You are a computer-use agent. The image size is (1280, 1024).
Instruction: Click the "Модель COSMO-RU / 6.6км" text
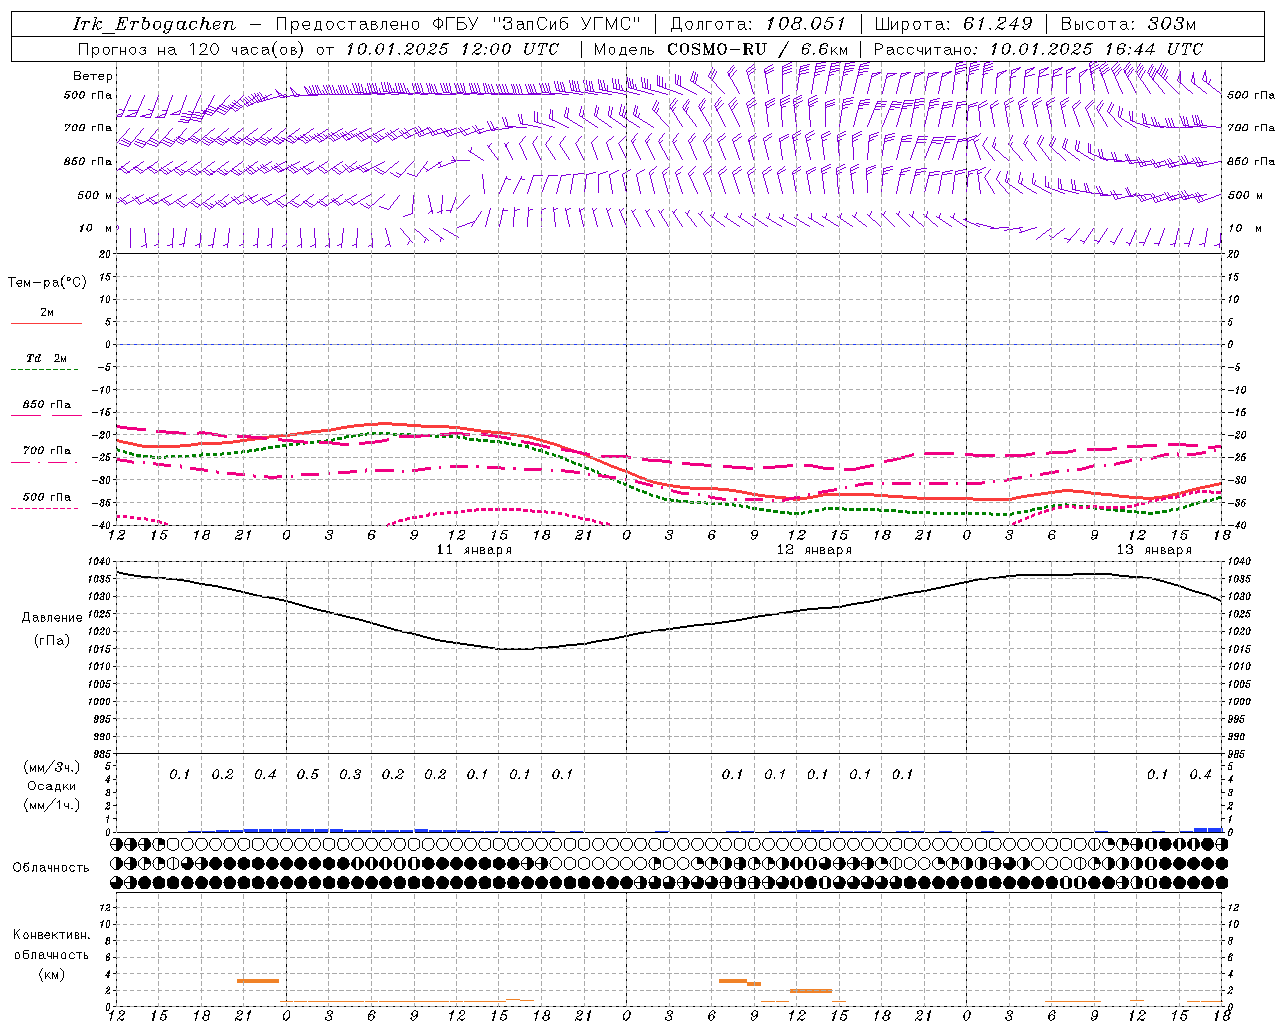(720, 49)
